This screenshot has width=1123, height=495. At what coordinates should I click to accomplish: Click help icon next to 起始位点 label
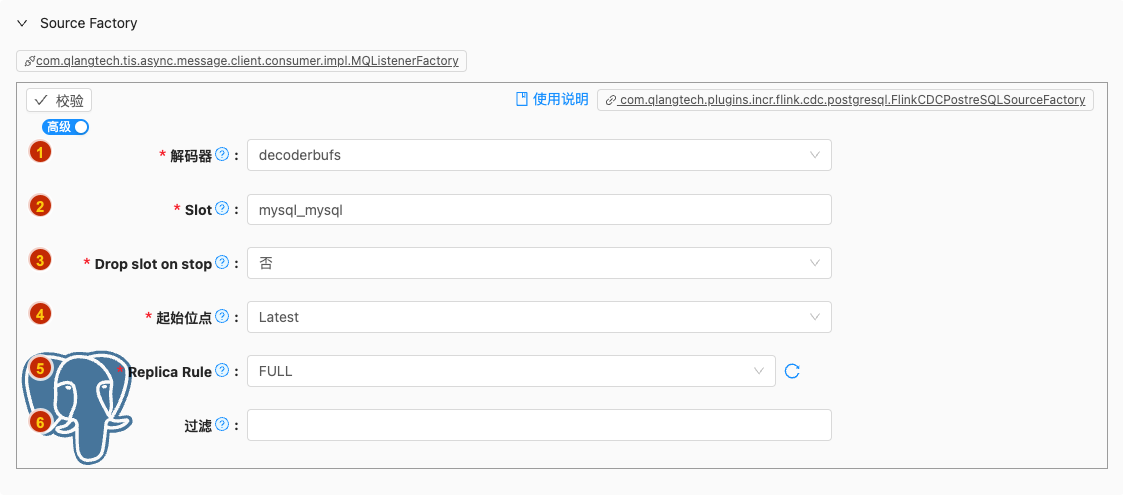tap(222, 317)
